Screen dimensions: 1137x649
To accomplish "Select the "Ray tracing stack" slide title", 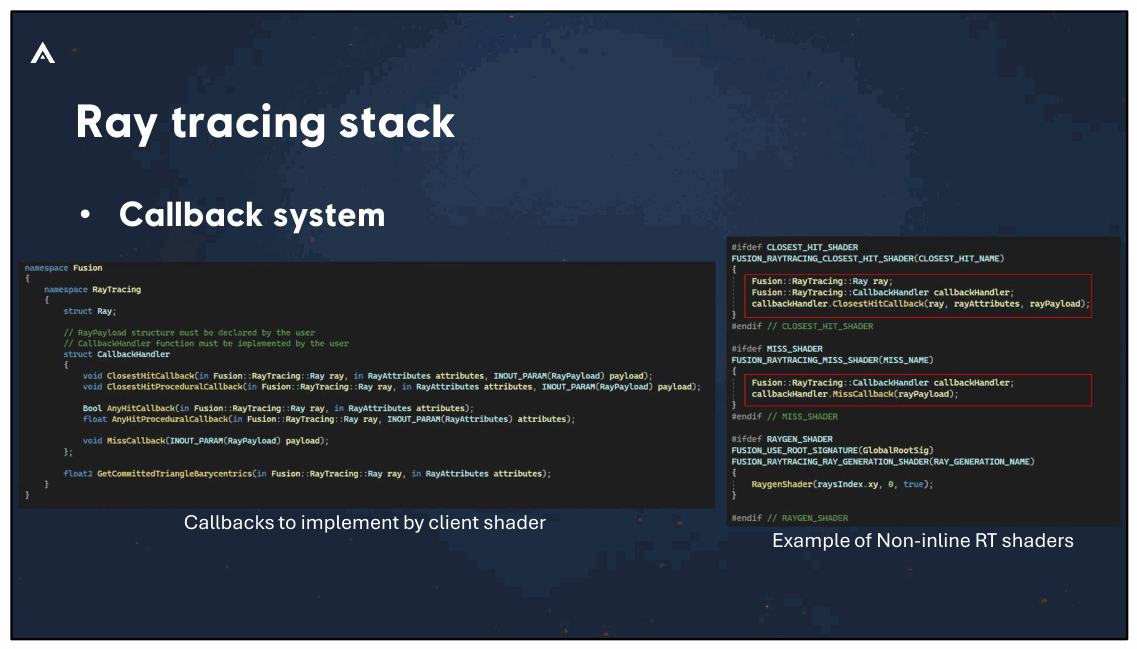I will pyautogui.click(x=265, y=122).
